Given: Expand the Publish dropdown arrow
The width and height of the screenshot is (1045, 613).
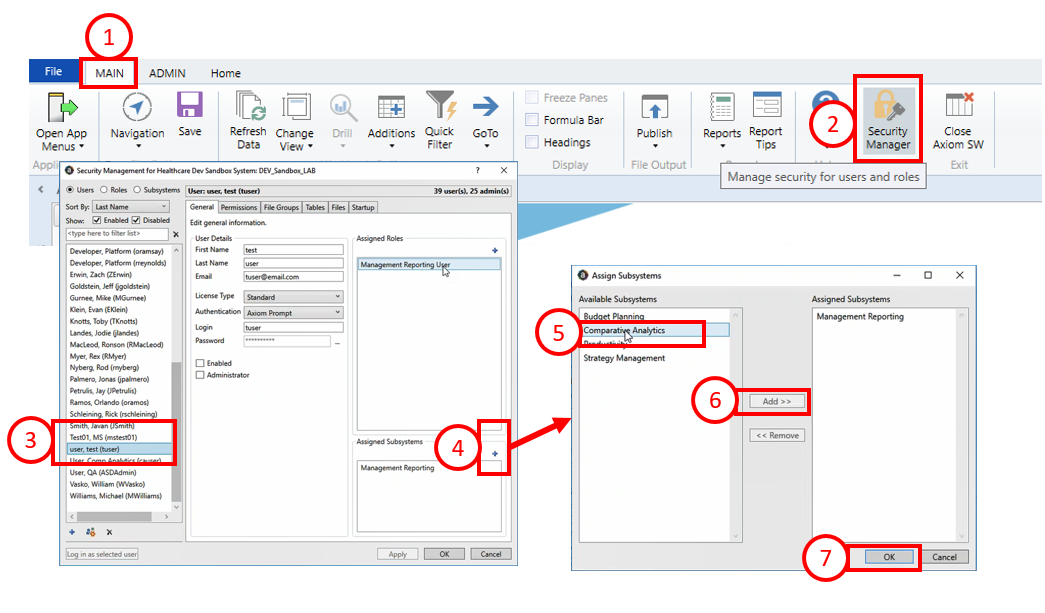Looking at the screenshot, I should tap(654, 146).
